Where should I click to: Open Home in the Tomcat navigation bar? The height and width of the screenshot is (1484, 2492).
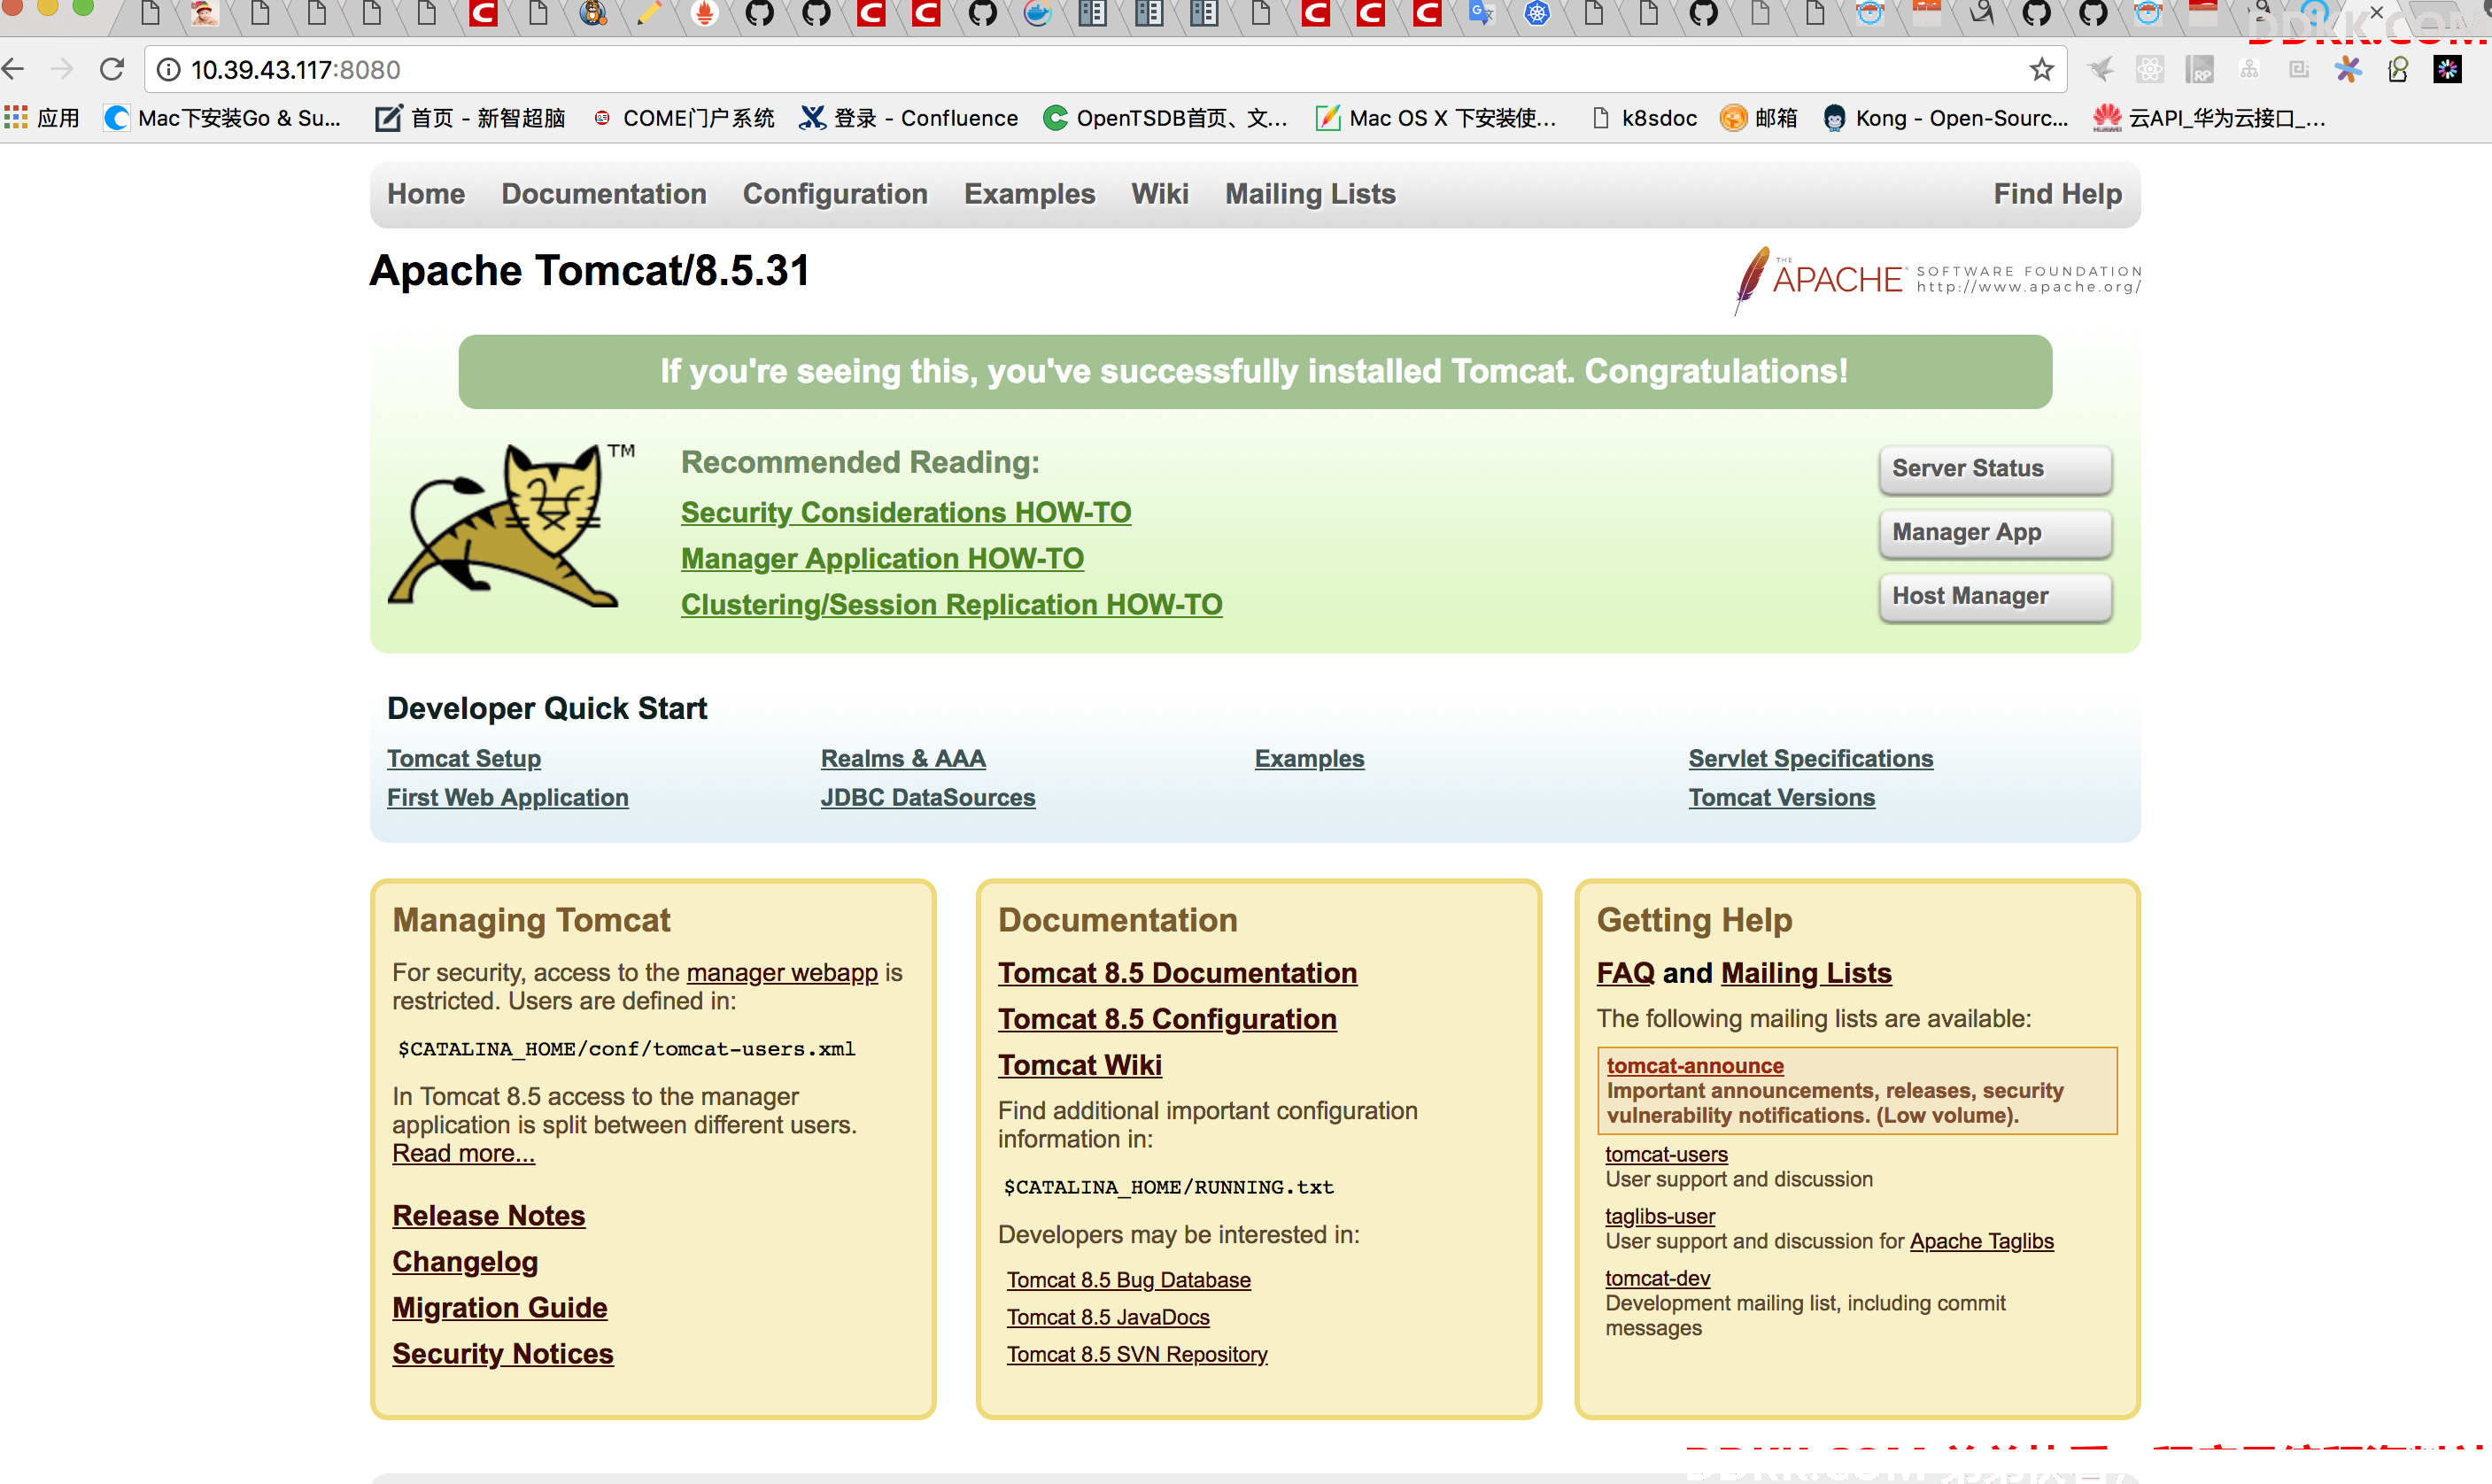(x=426, y=194)
